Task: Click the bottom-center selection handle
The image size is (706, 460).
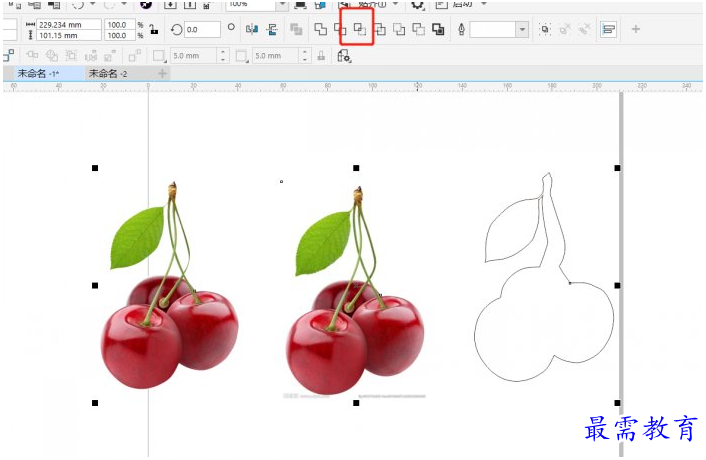Action: click(356, 403)
